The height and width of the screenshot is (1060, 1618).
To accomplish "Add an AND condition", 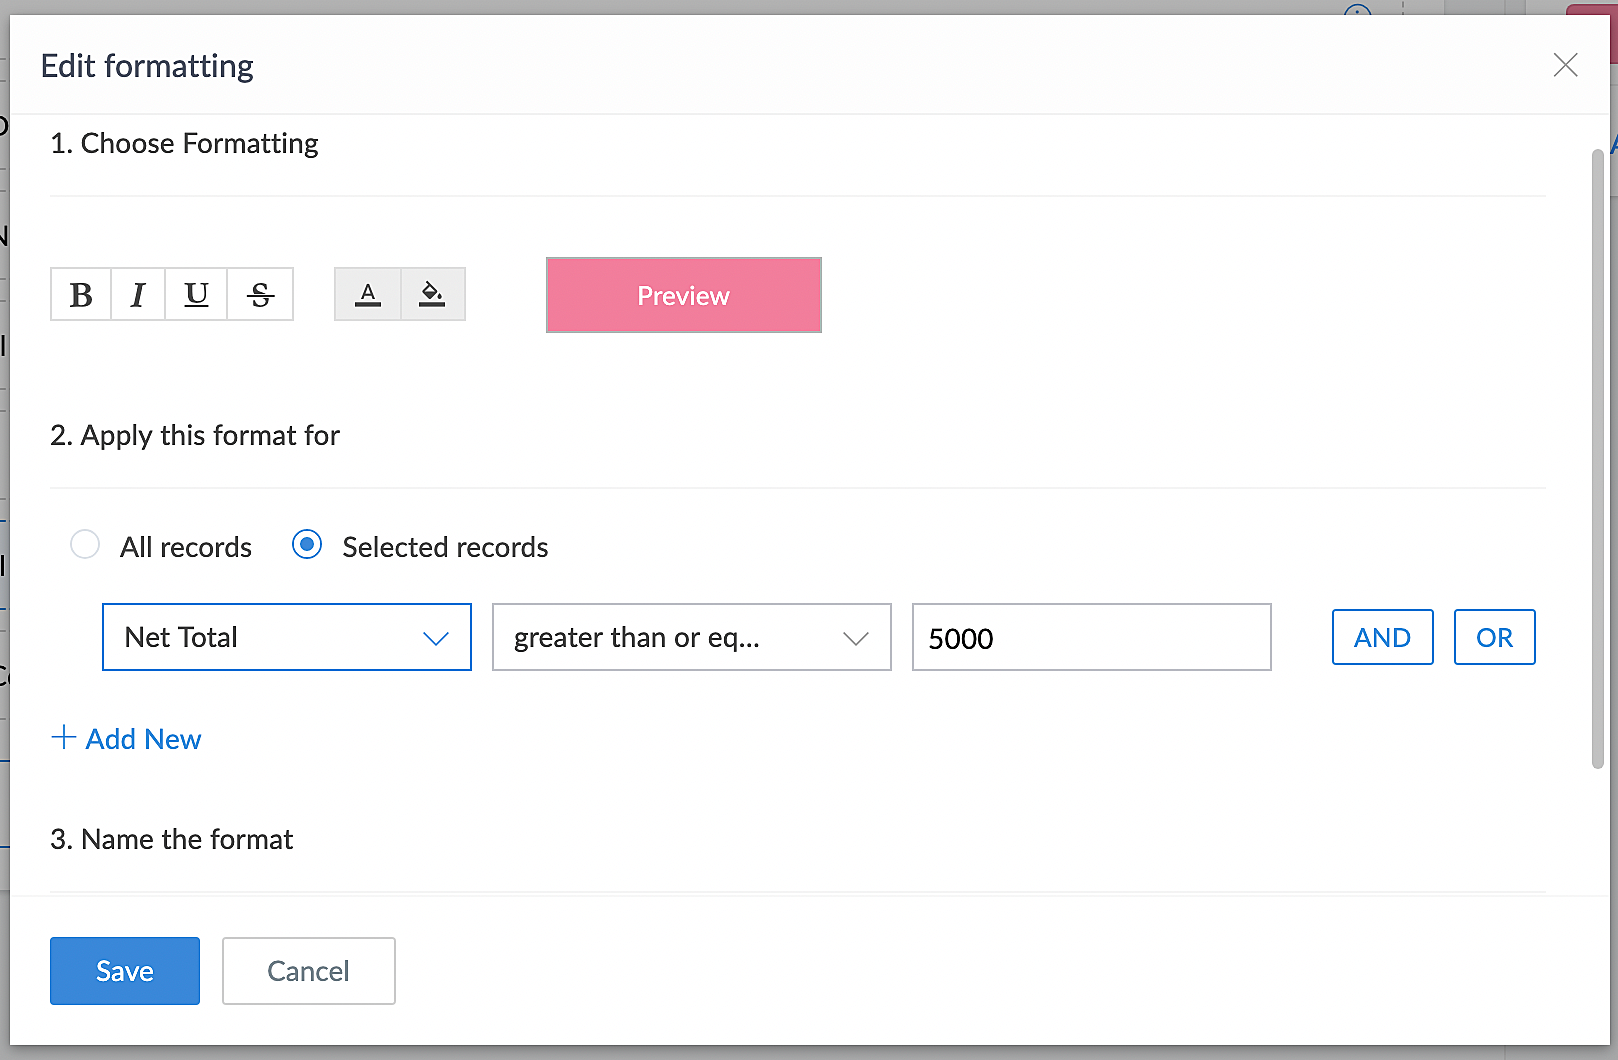I will coord(1382,637).
